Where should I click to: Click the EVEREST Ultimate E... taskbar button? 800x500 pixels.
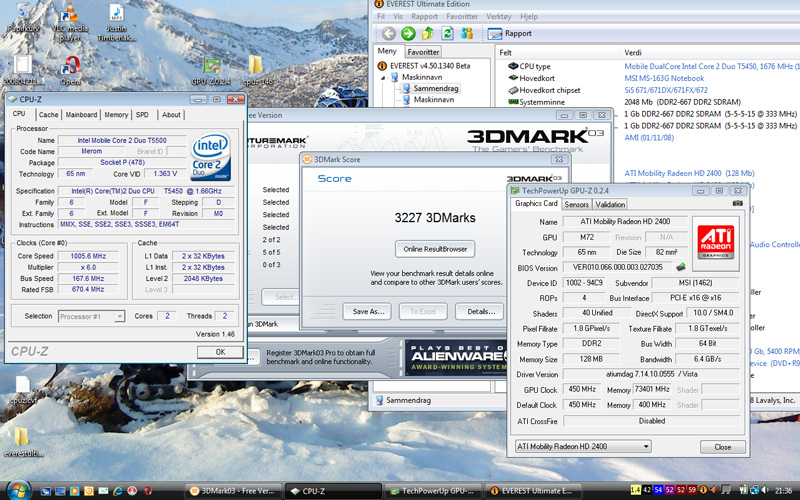pos(533,491)
